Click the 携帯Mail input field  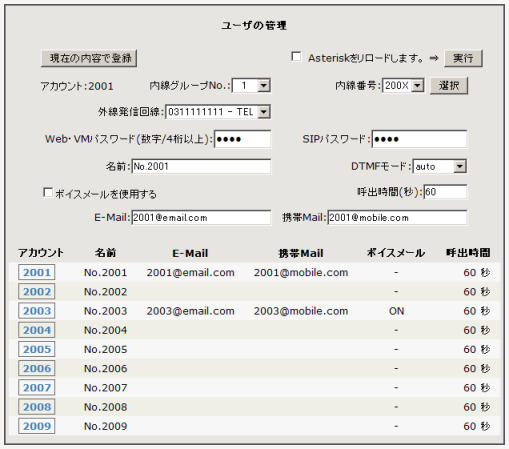397,218
